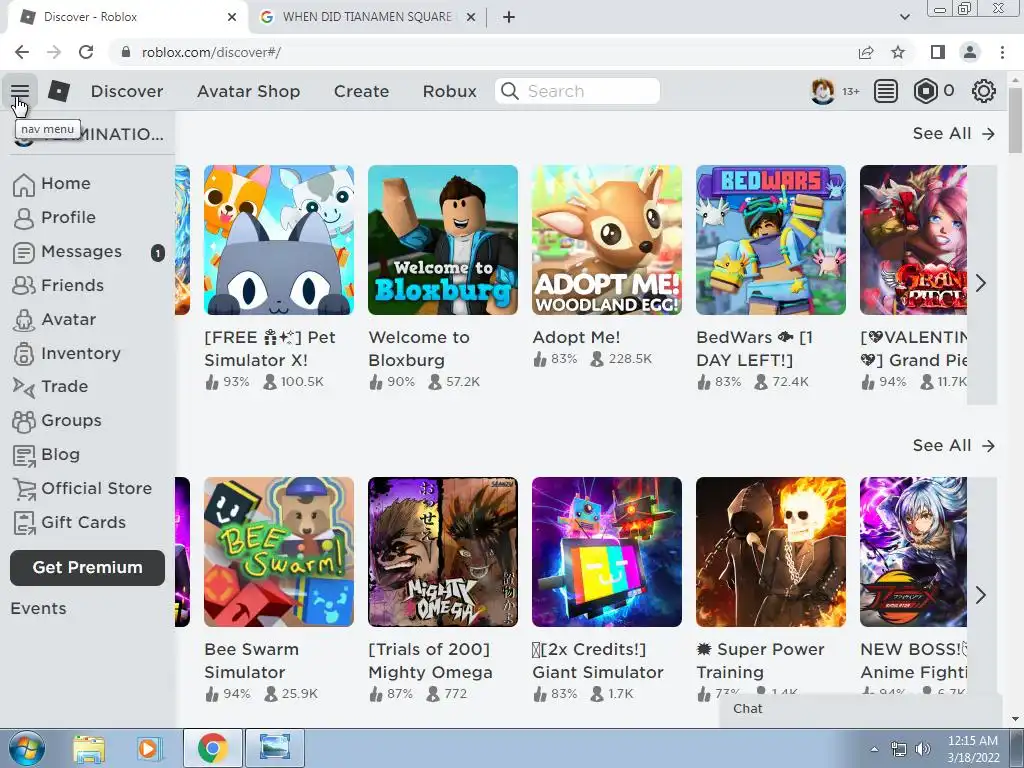Open the Grand Piece game thumbnail
1024x768 pixels.
pos(913,240)
